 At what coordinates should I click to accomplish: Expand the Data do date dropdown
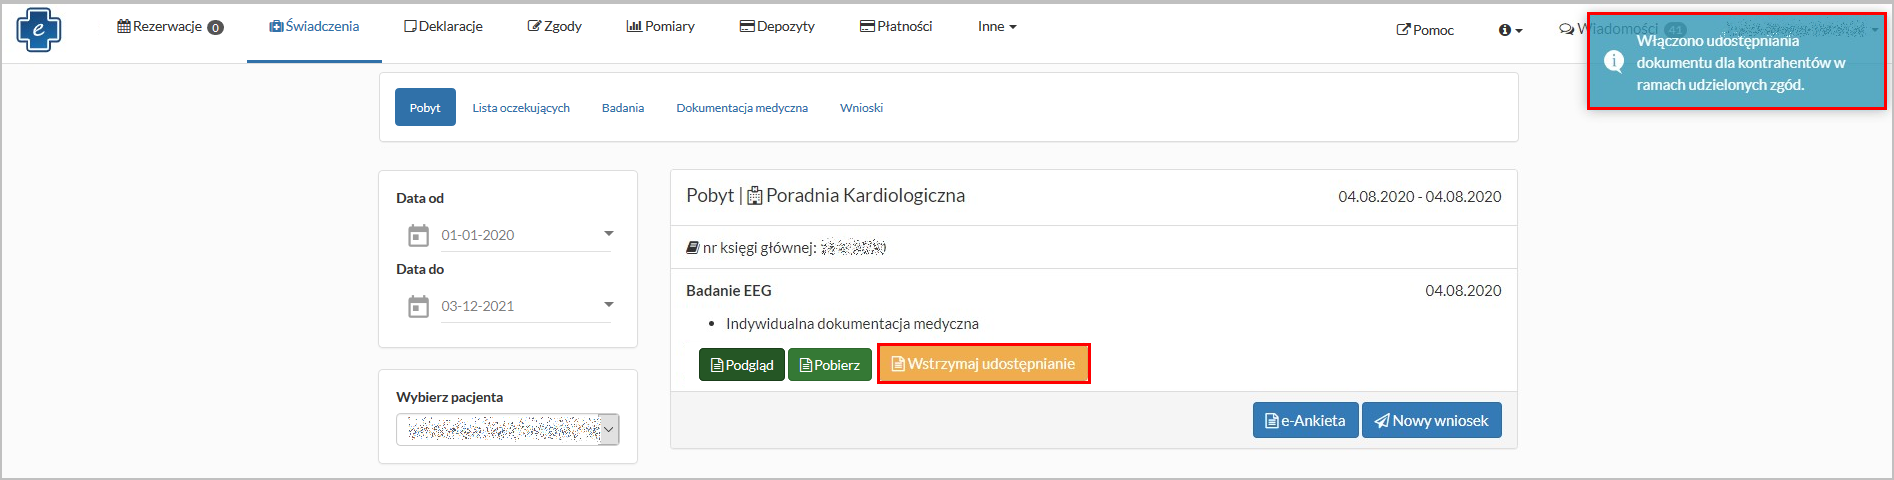click(x=608, y=305)
